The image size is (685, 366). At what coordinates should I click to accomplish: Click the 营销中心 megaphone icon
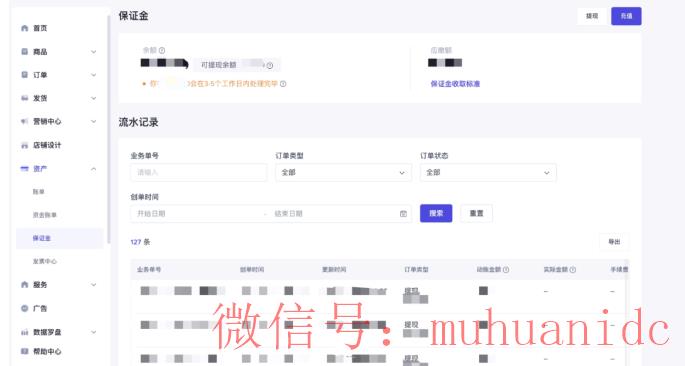24,121
